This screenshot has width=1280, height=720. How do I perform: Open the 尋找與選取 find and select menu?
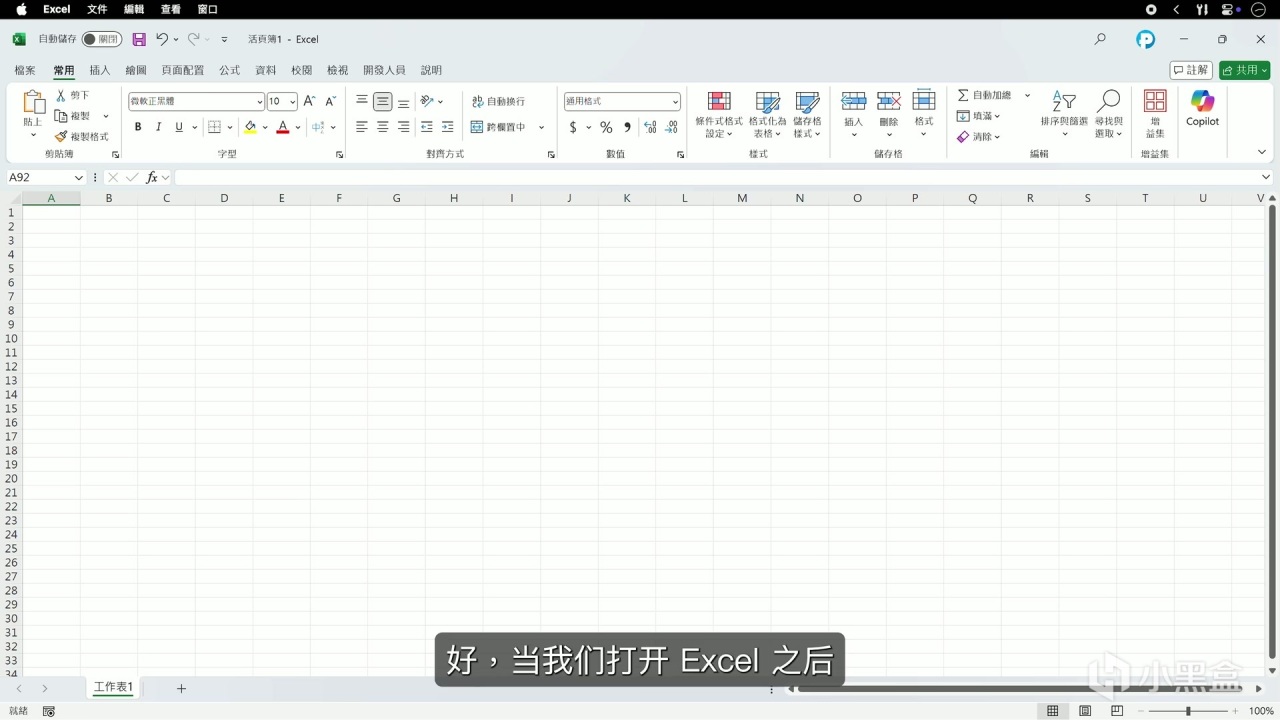click(1109, 114)
